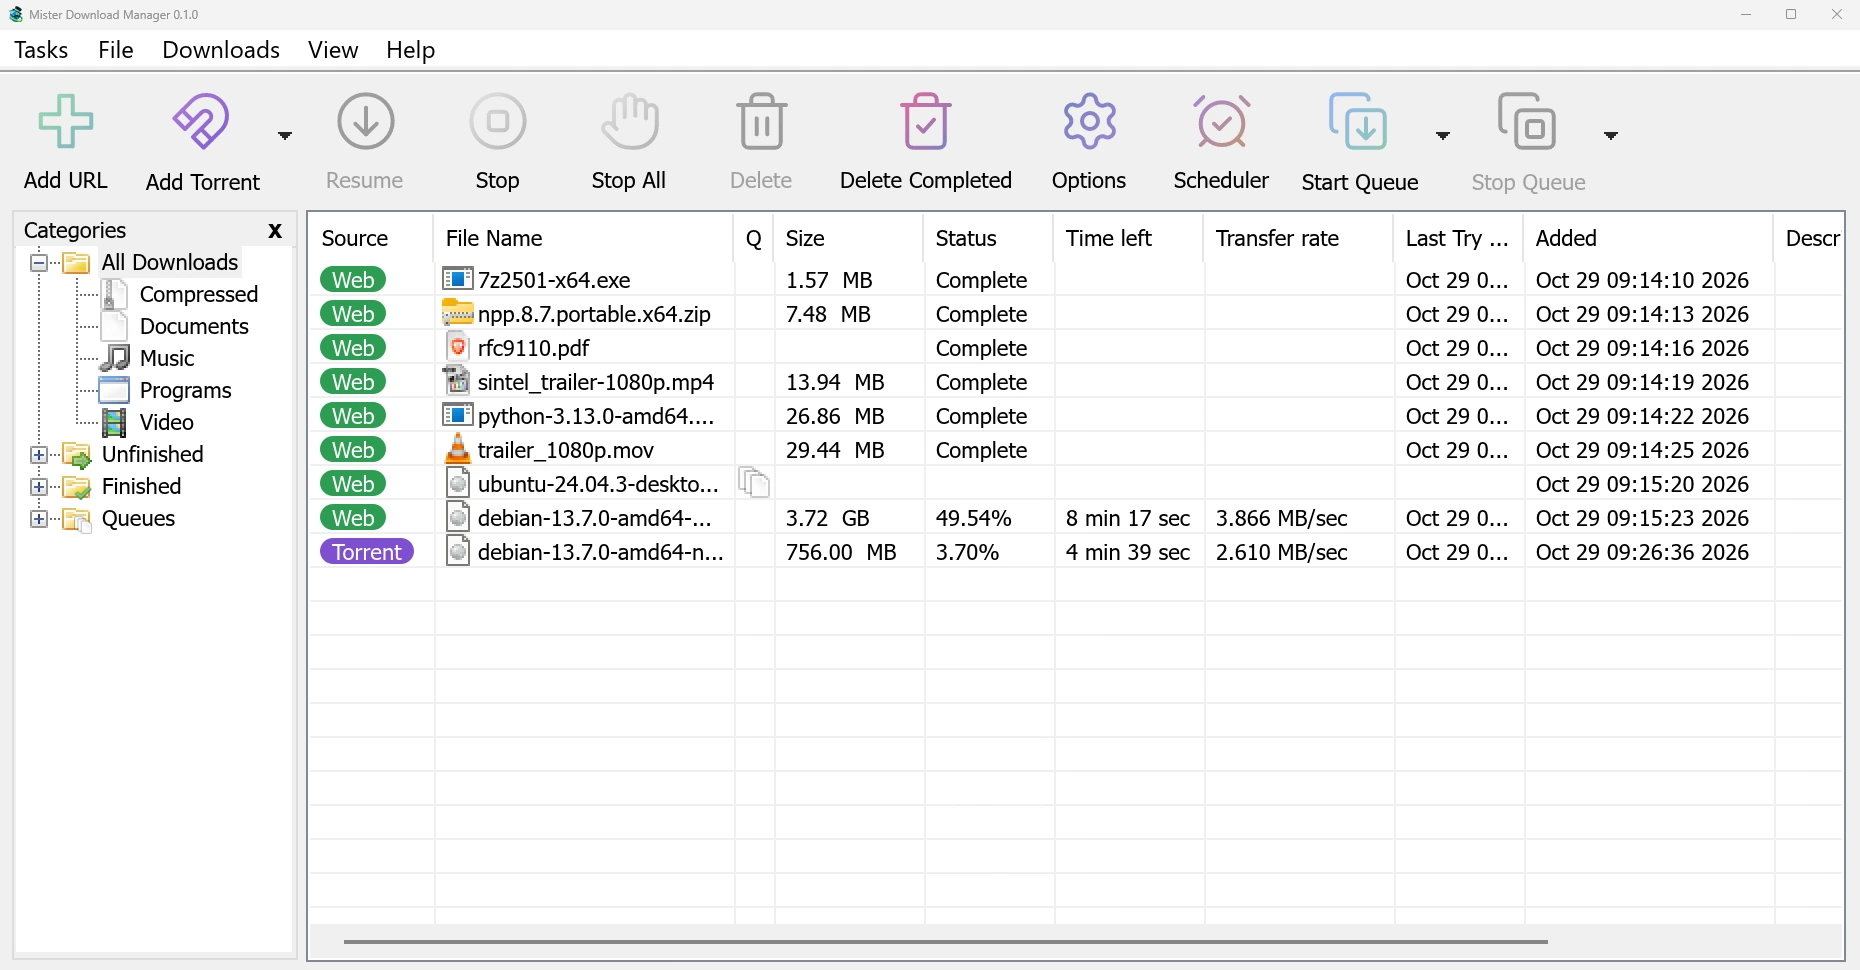This screenshot has width=1860, height=970.
Task: Sort by Last Try column header
Action: (x=1459, y=238)
